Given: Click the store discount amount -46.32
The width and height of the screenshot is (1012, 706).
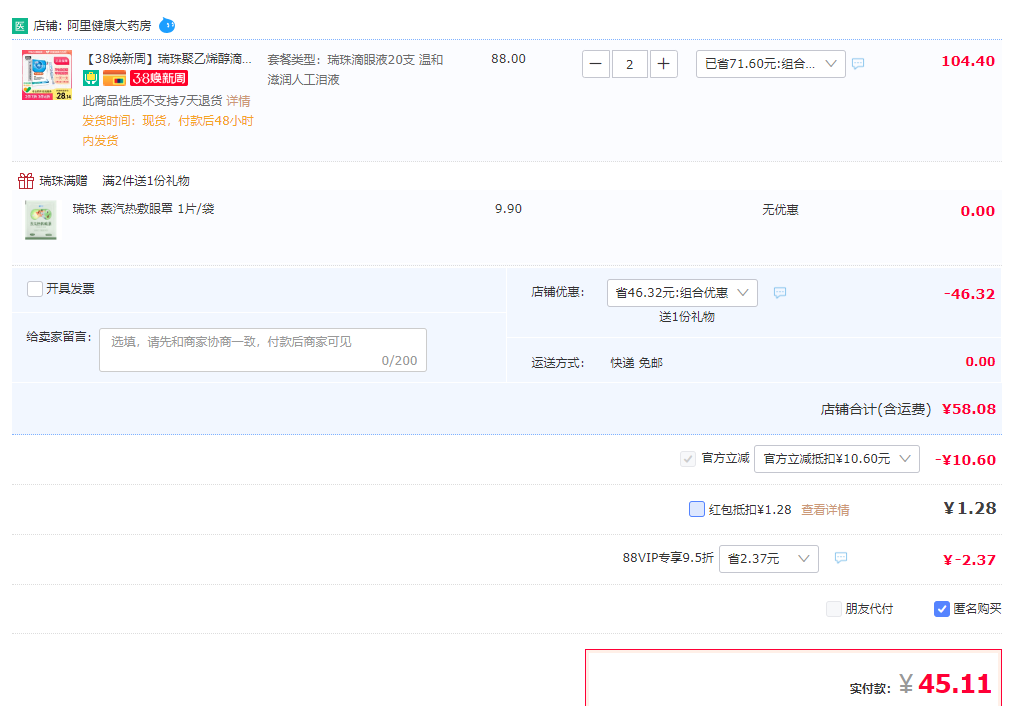Looking at the screenshot, I should (x=969, y=294).
